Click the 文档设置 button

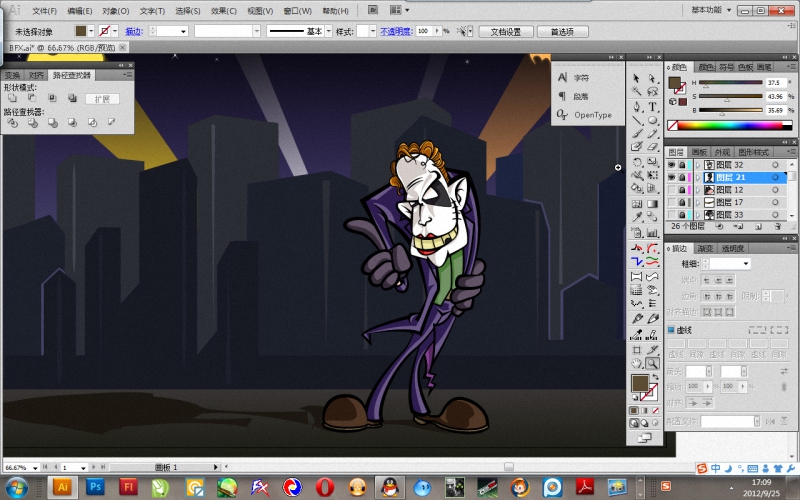(x=506, y=32)
